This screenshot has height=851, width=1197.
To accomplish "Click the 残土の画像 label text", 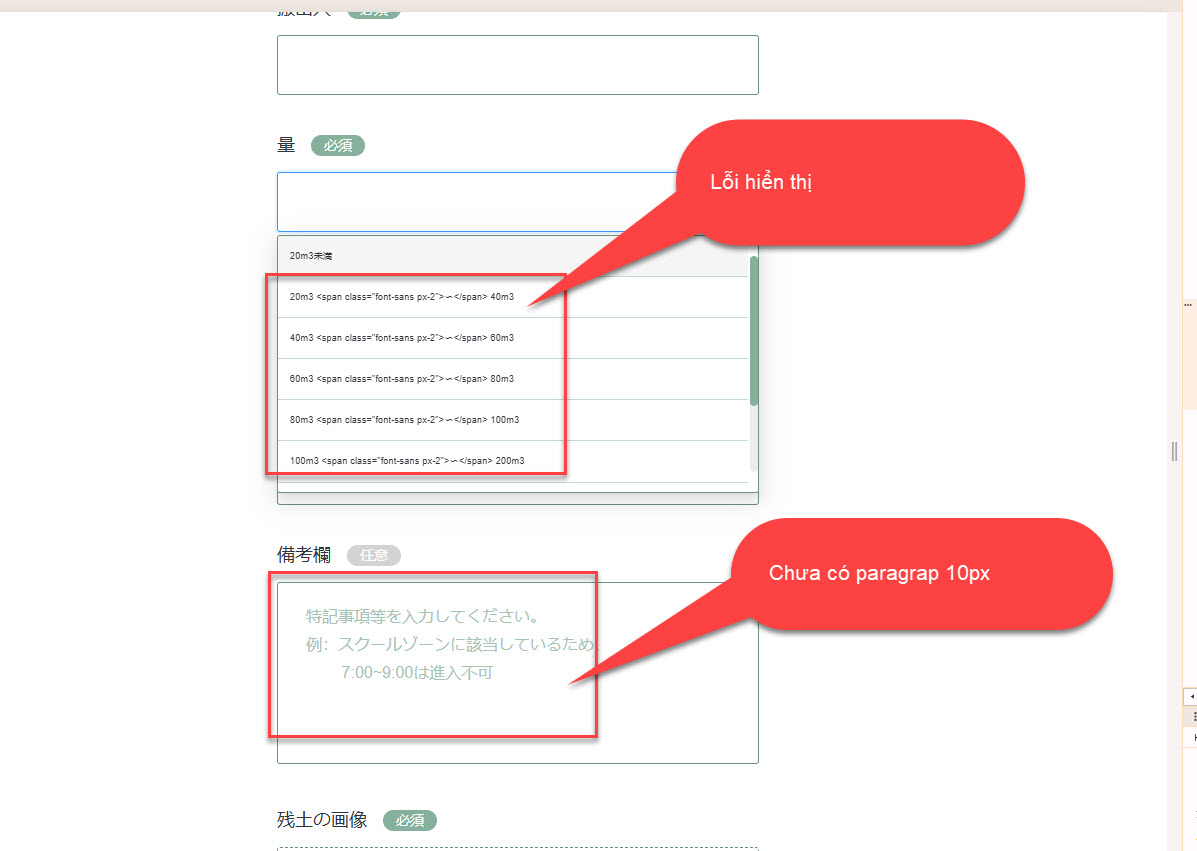I will click(x=322, y=820).
